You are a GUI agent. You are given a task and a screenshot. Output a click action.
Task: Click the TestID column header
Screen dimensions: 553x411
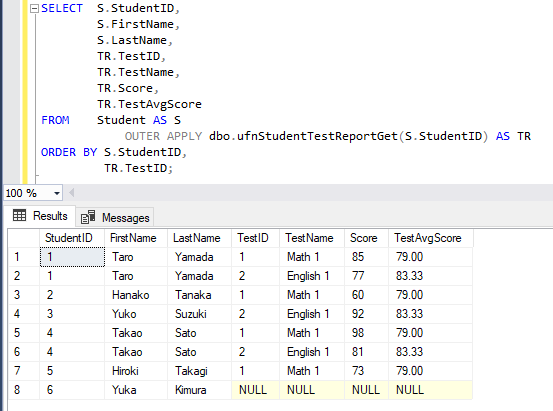255,238
